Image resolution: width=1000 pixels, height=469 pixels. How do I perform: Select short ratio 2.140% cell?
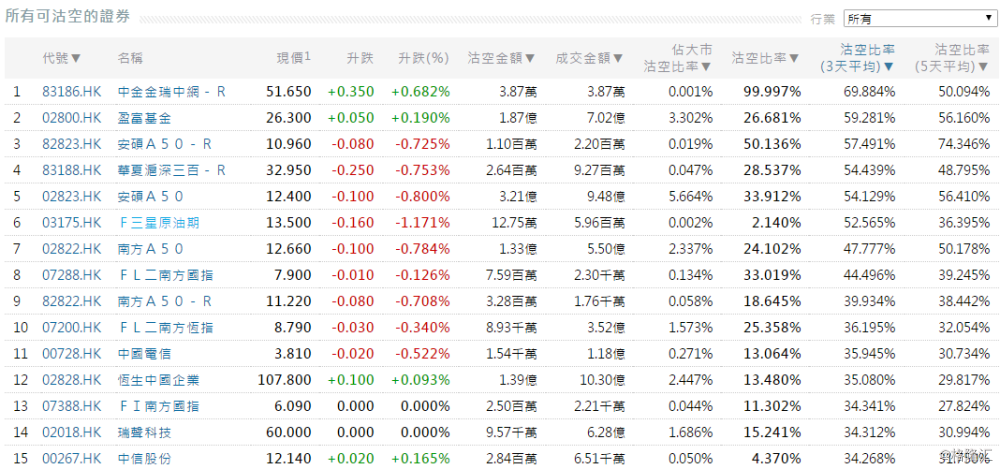click(x=776, y=223)
